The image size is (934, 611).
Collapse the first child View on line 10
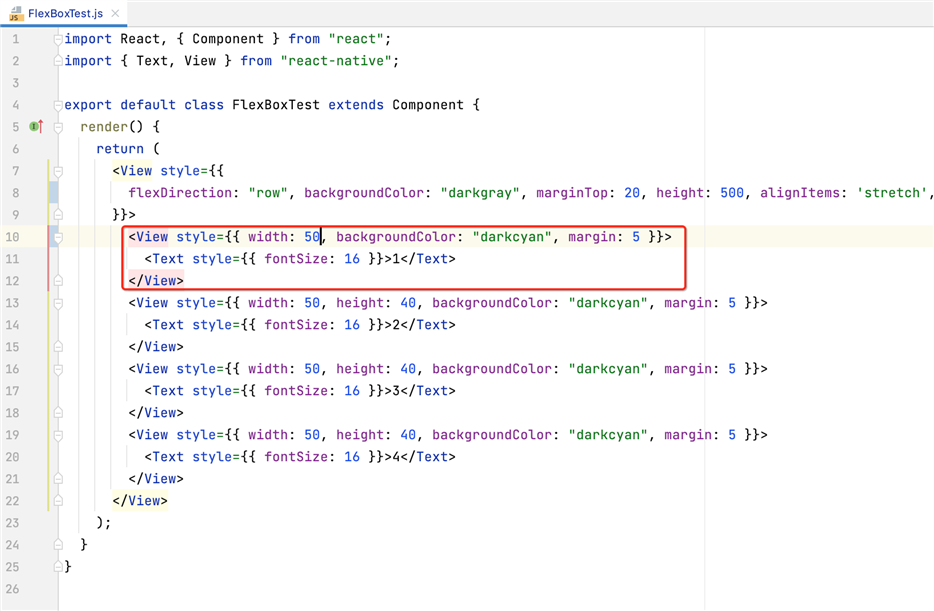[x=58, y=237]
